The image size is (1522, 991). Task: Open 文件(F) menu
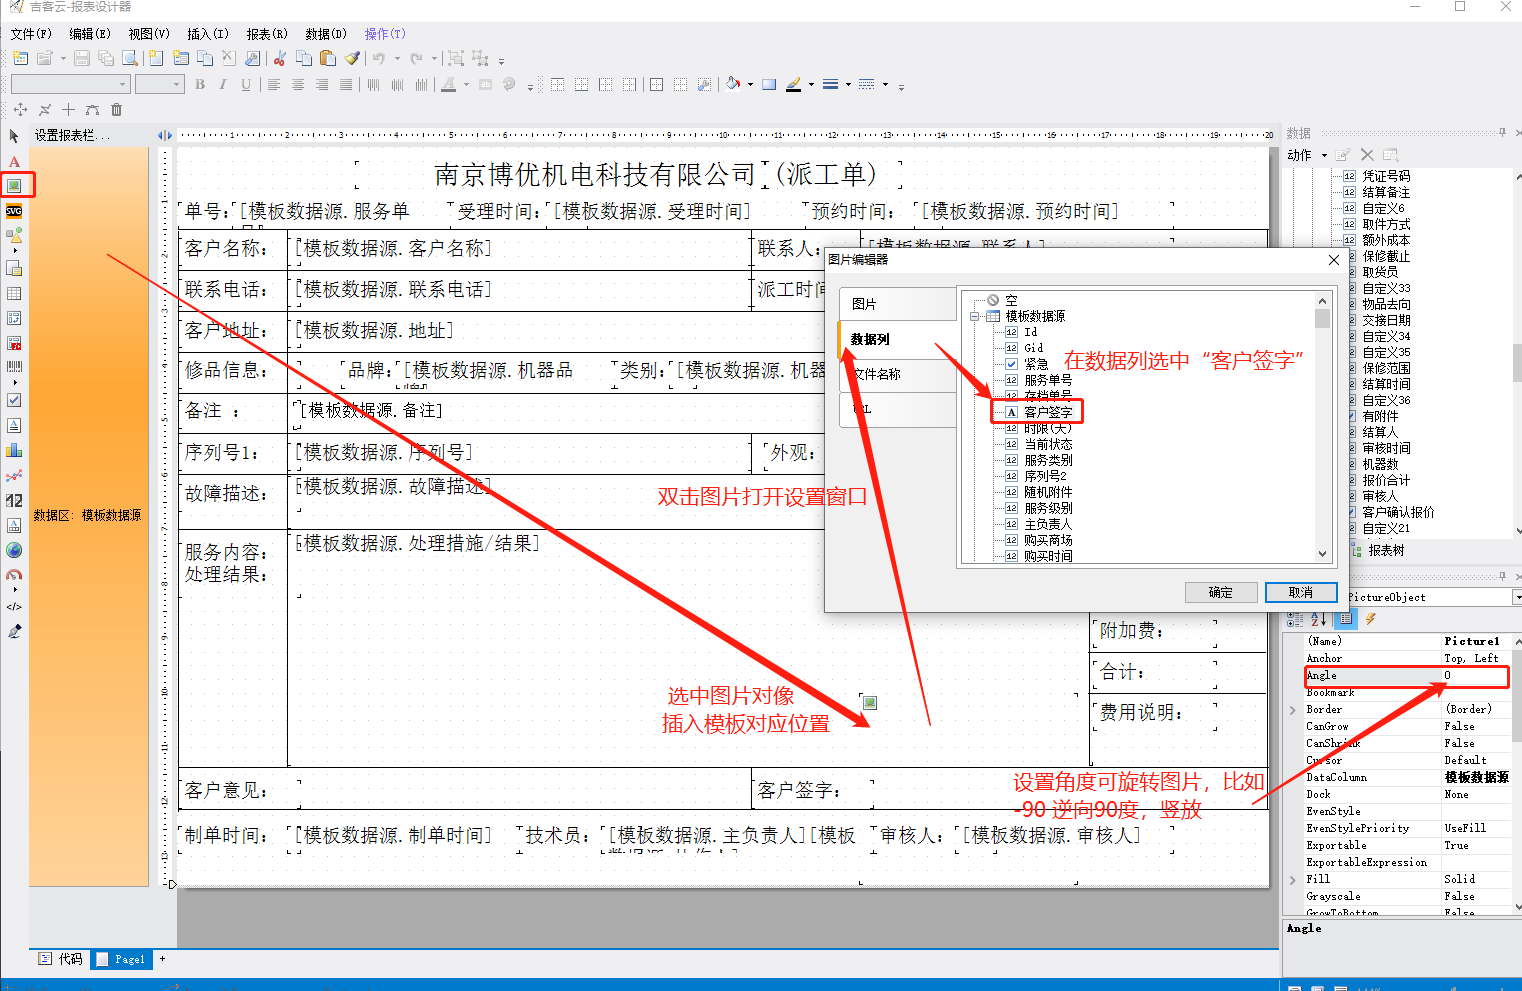click(31, 34)
